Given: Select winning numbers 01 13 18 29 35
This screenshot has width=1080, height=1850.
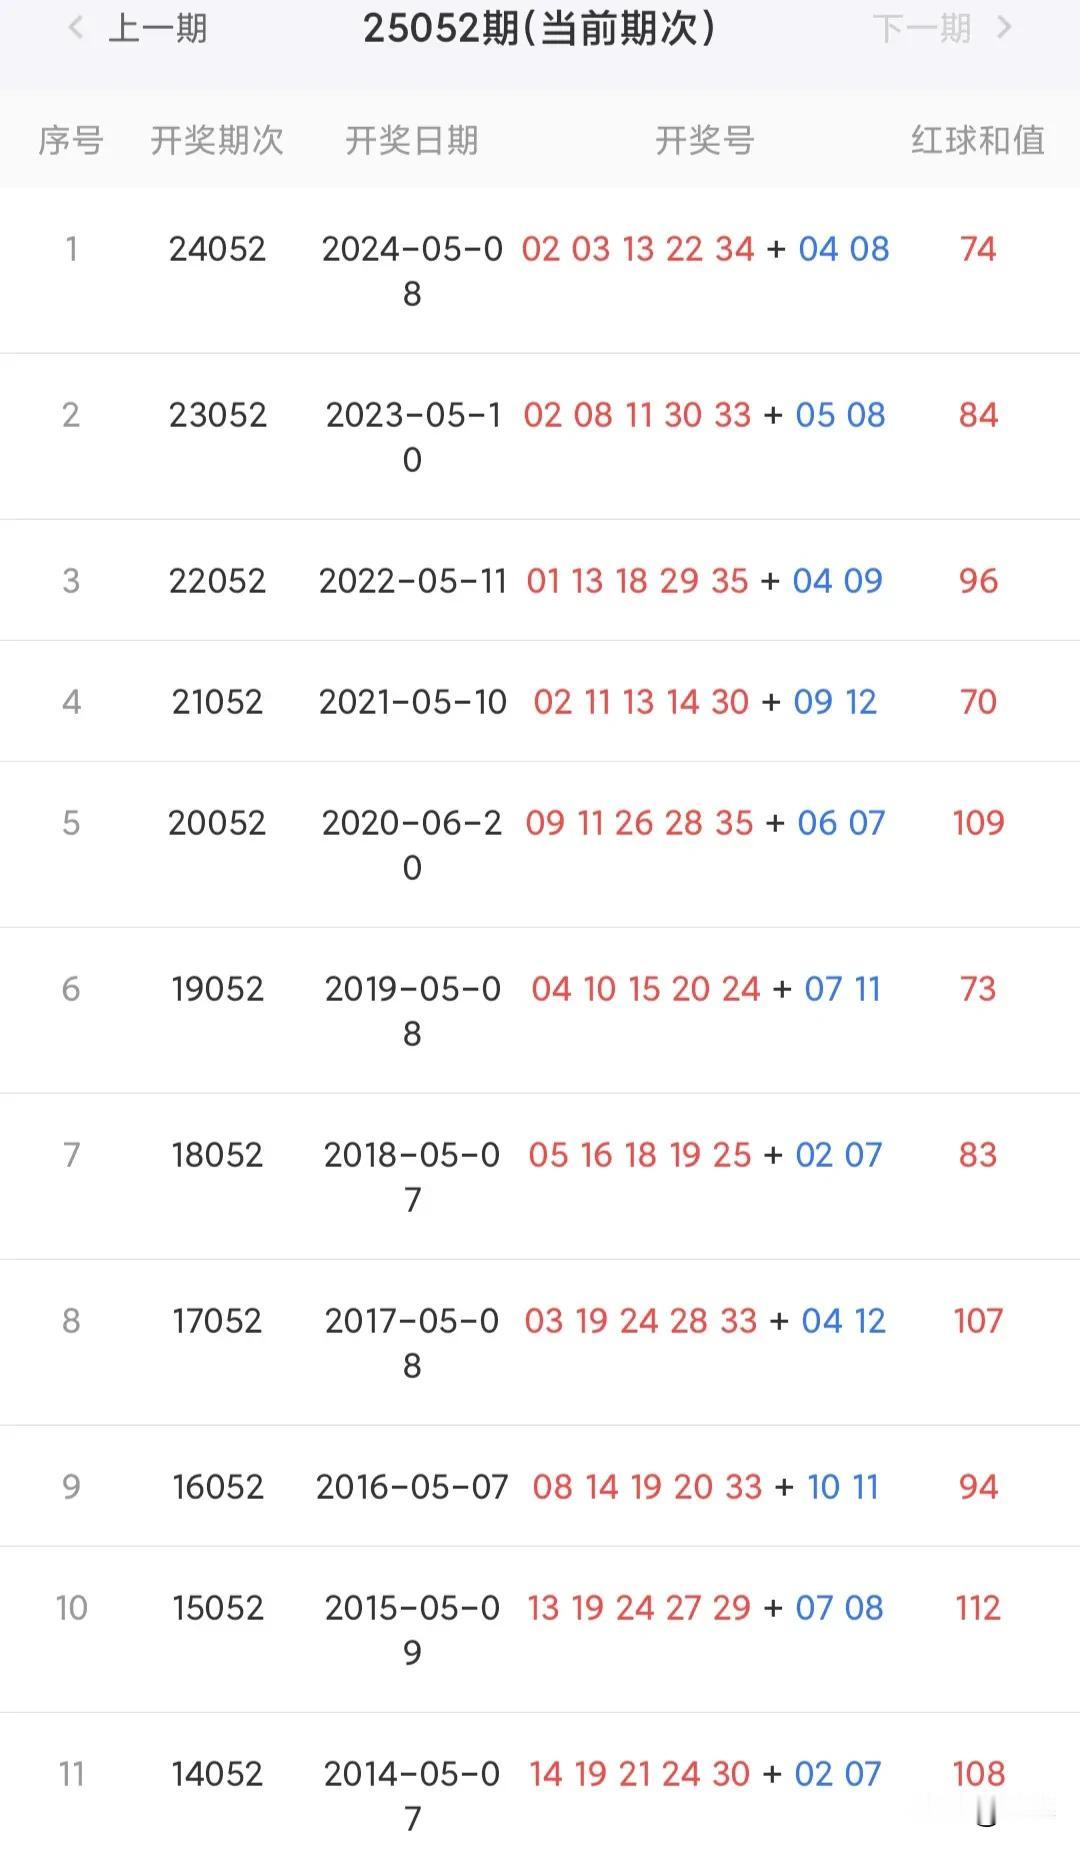Looking at the screenshot, I should (637, 581).
